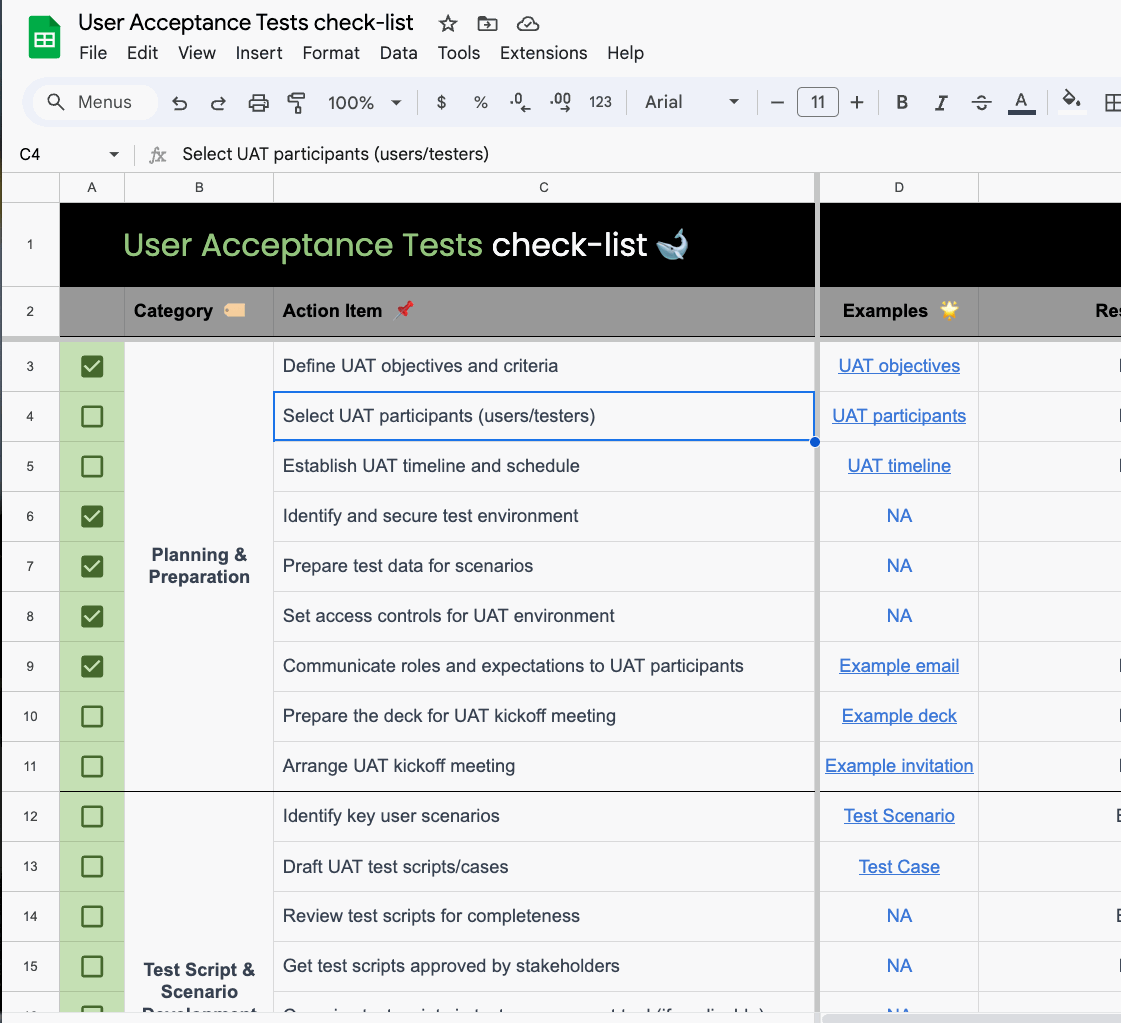Print the spreadsheet using printer icon
1121x1023 pixels.
tap(258, 103)
